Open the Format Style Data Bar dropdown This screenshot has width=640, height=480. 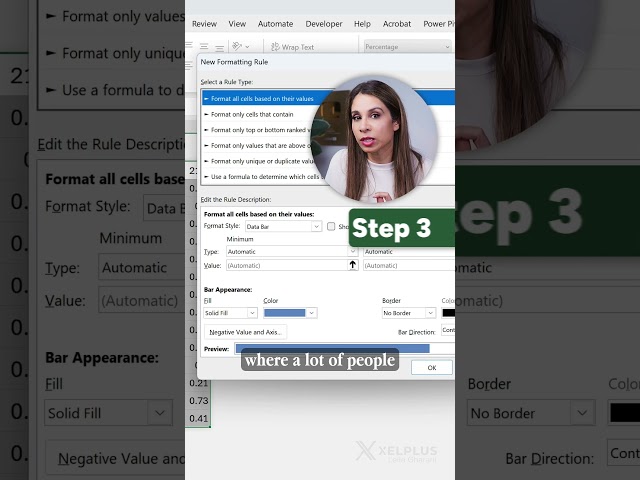point(283,227)
